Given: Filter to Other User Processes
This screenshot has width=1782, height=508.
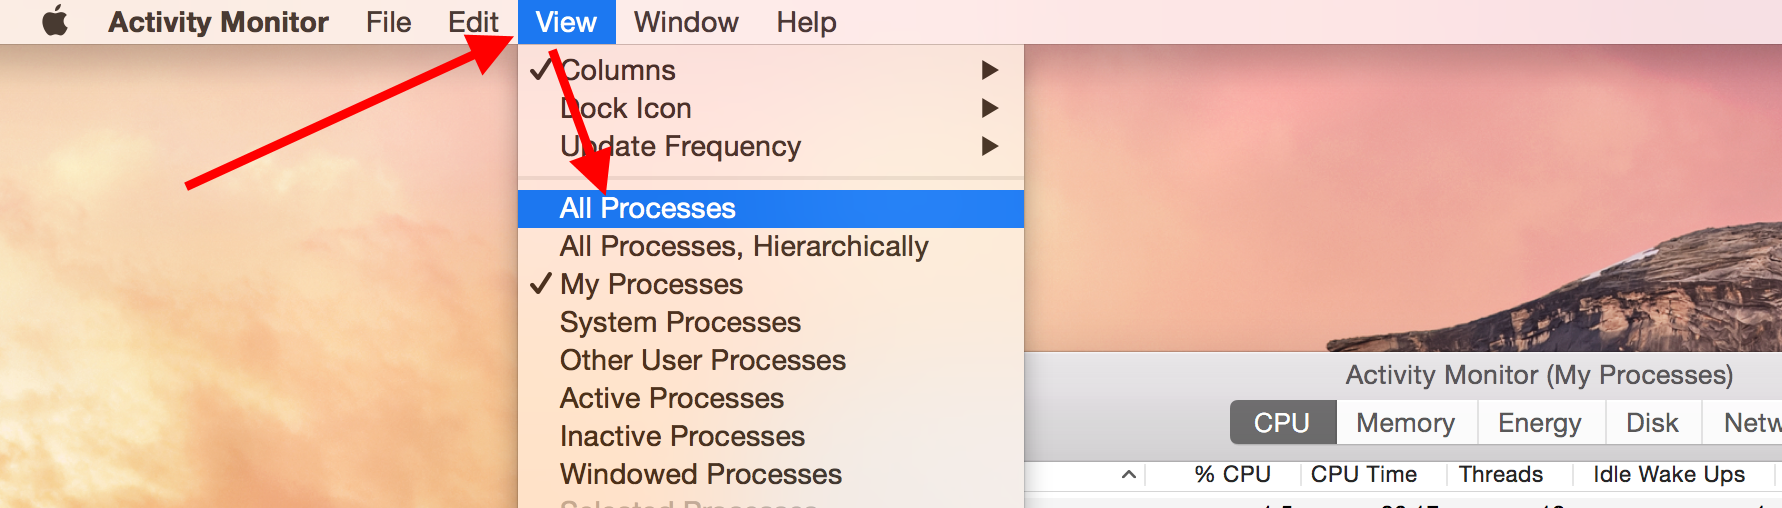Looking at the screenshot, I should click(702, 360).
